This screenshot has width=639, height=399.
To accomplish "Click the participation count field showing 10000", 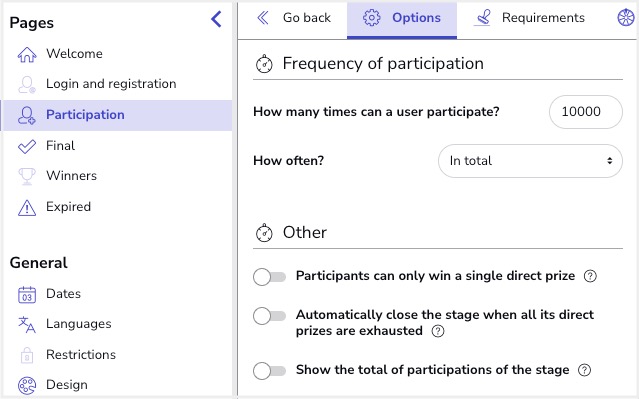I will (586, 112).
